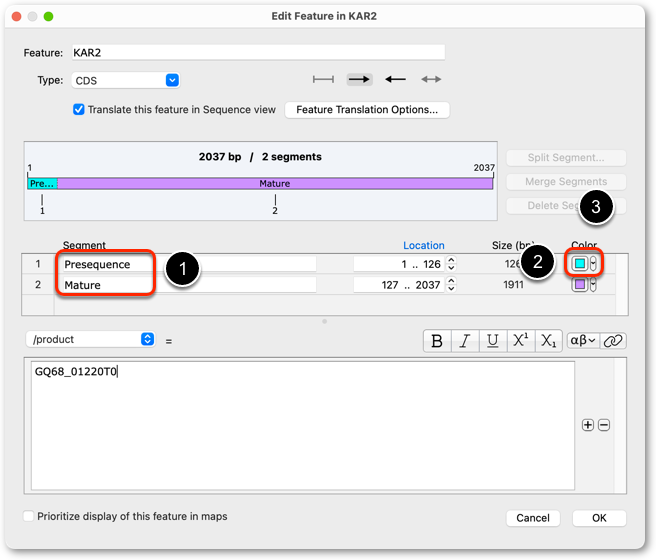Open the /product qualifier dropdown

(x=90, y=339)
